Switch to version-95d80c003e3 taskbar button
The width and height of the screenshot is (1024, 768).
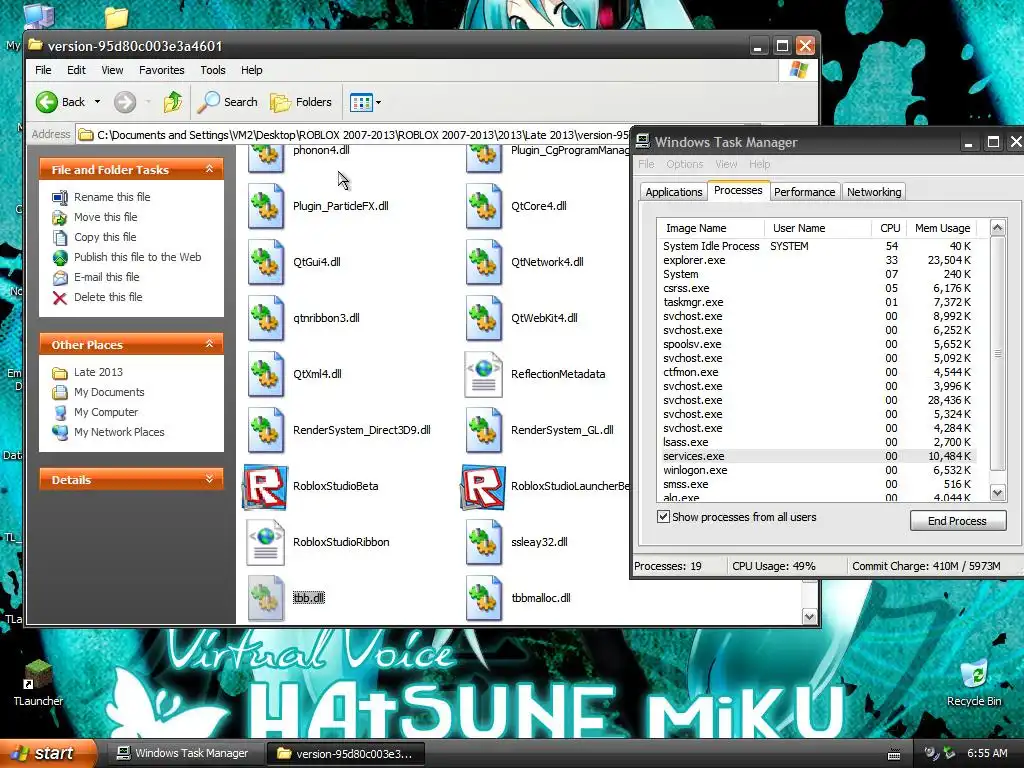tap(346, 754)
